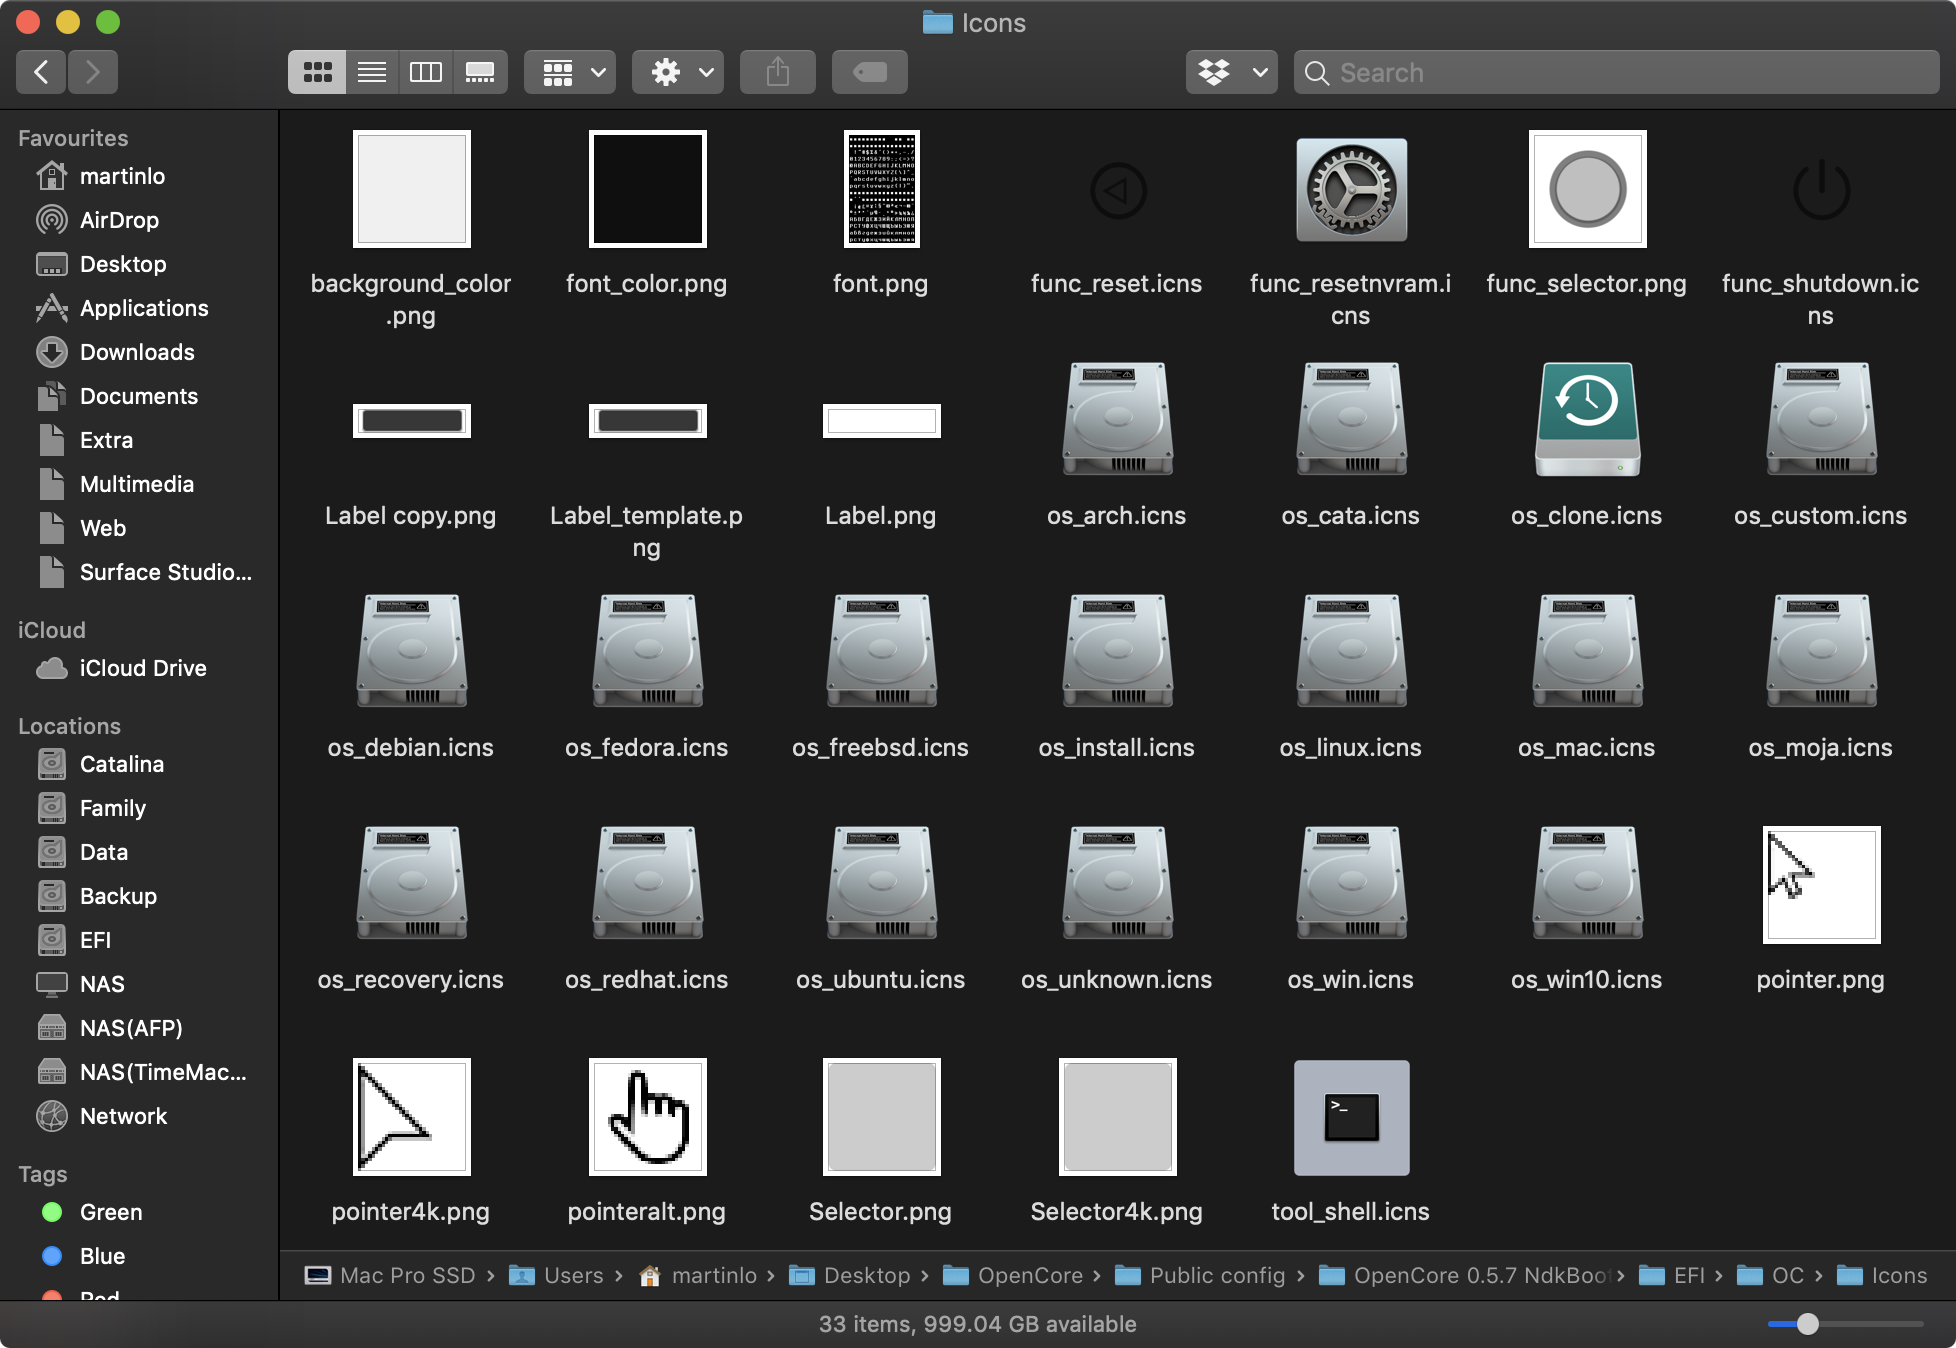Click the Edit Tags toolbar button
This screenshot has width=1956, height=1348.
pyautogui.click(x=870, y=72)
